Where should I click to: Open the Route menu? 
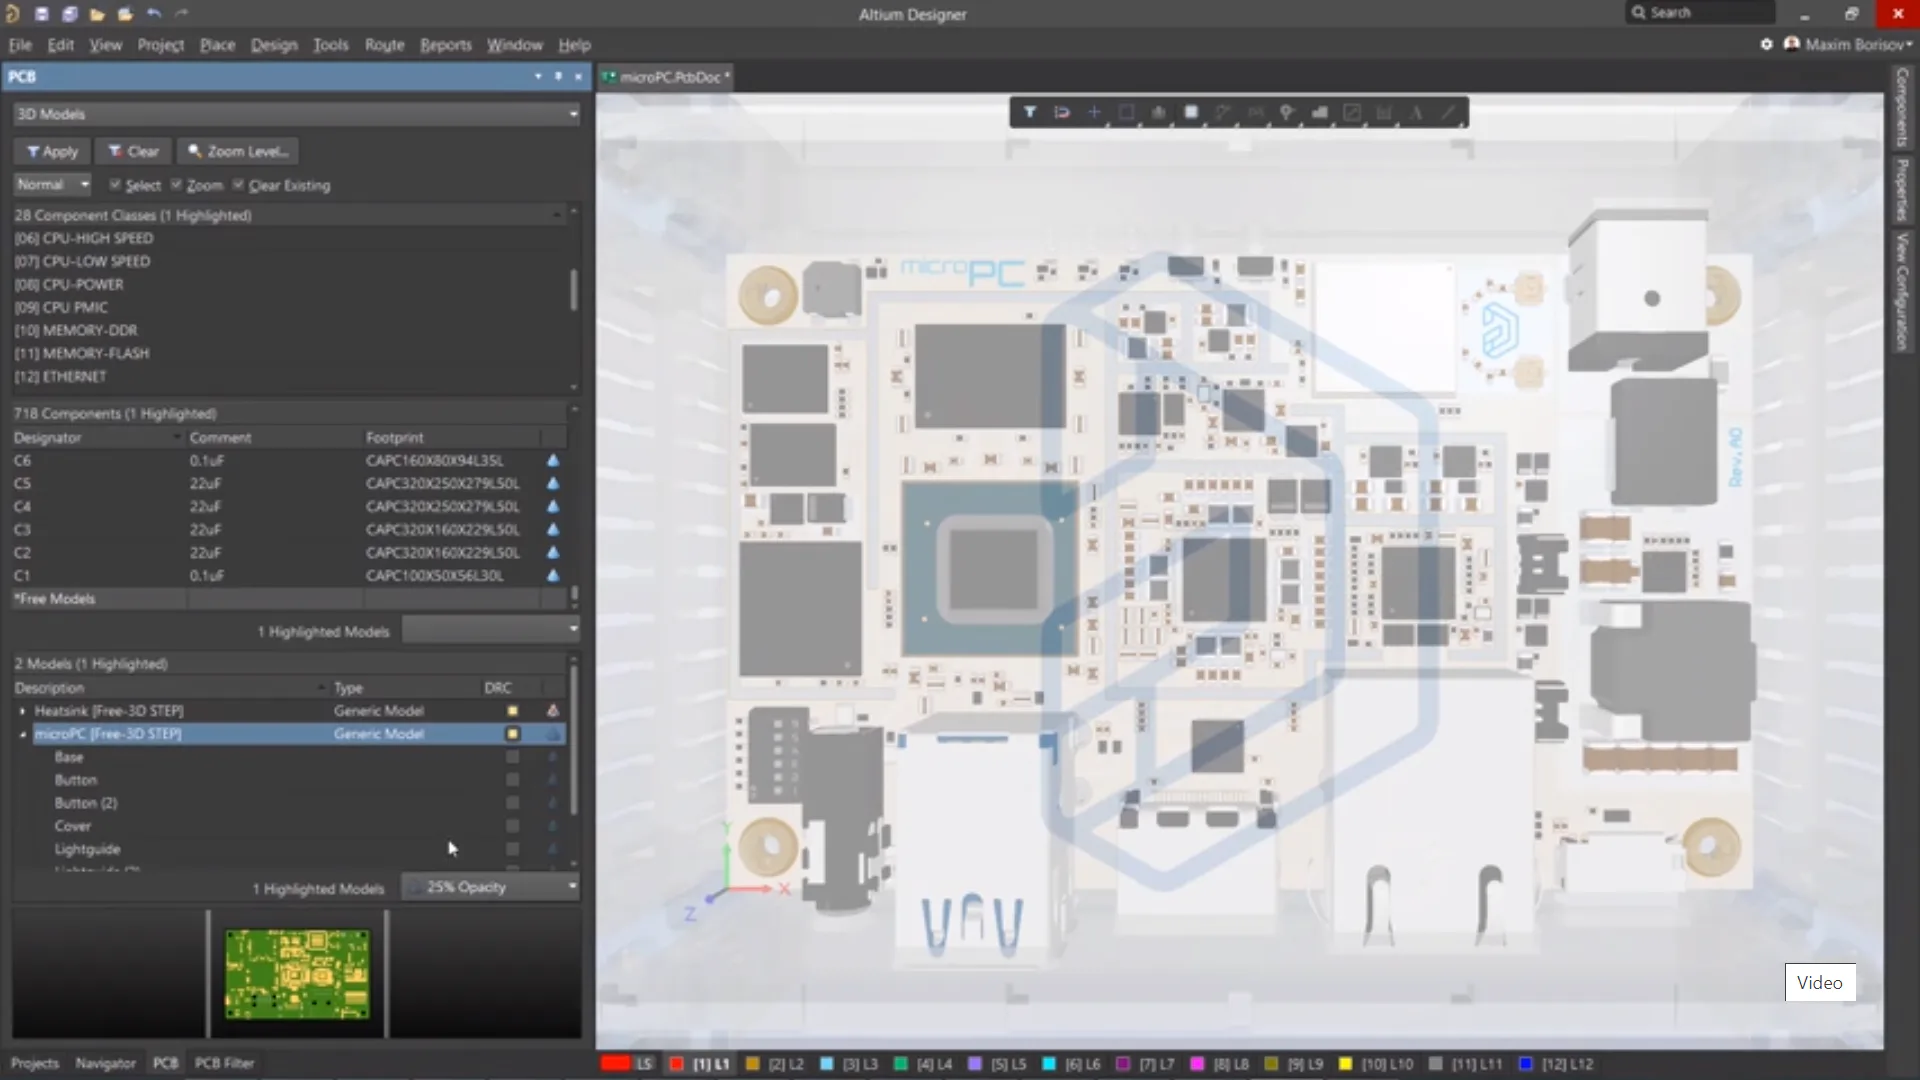[x=384, y=45]
